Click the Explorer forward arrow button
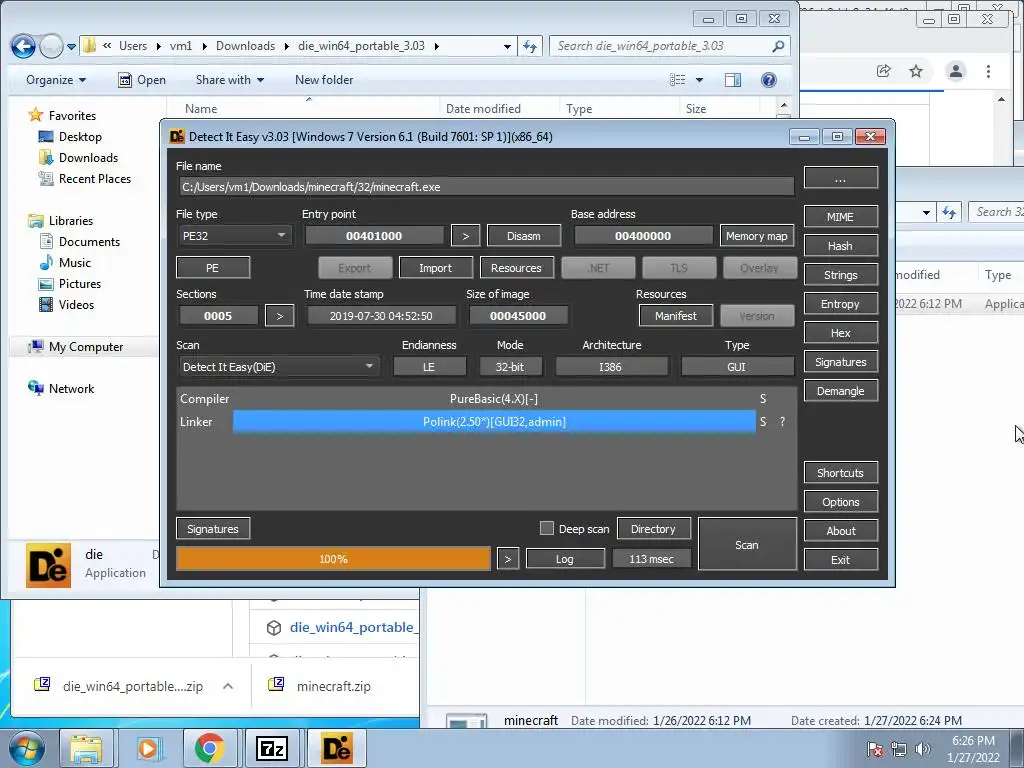 point(51,46)
